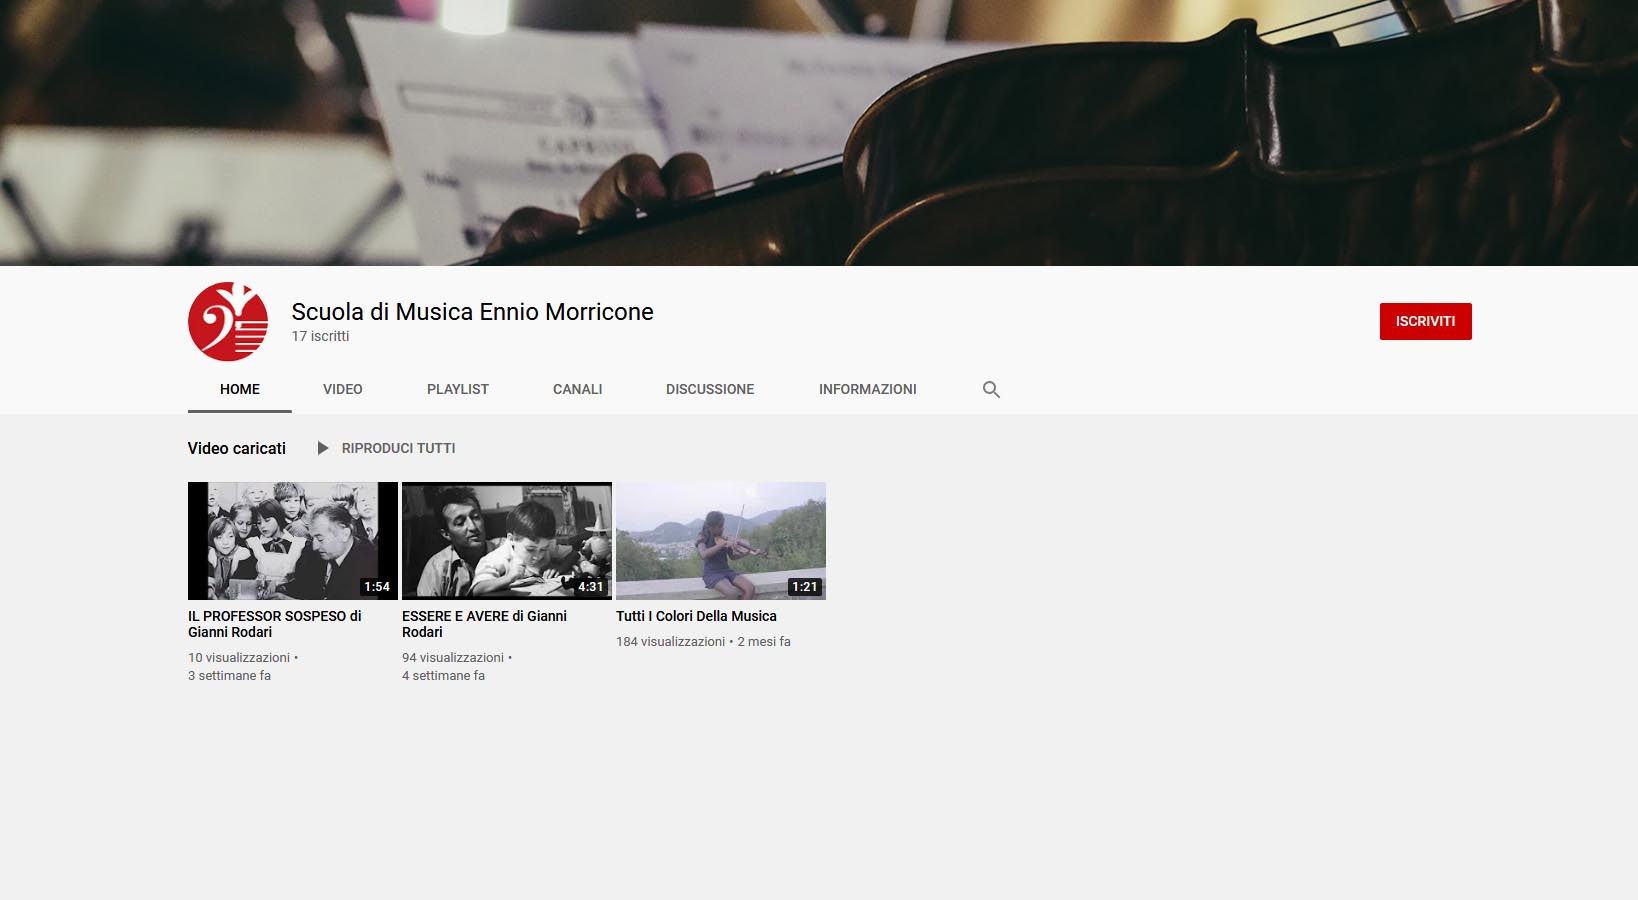
Task: Click the violin channel banner image
Action: click(819, 133)
